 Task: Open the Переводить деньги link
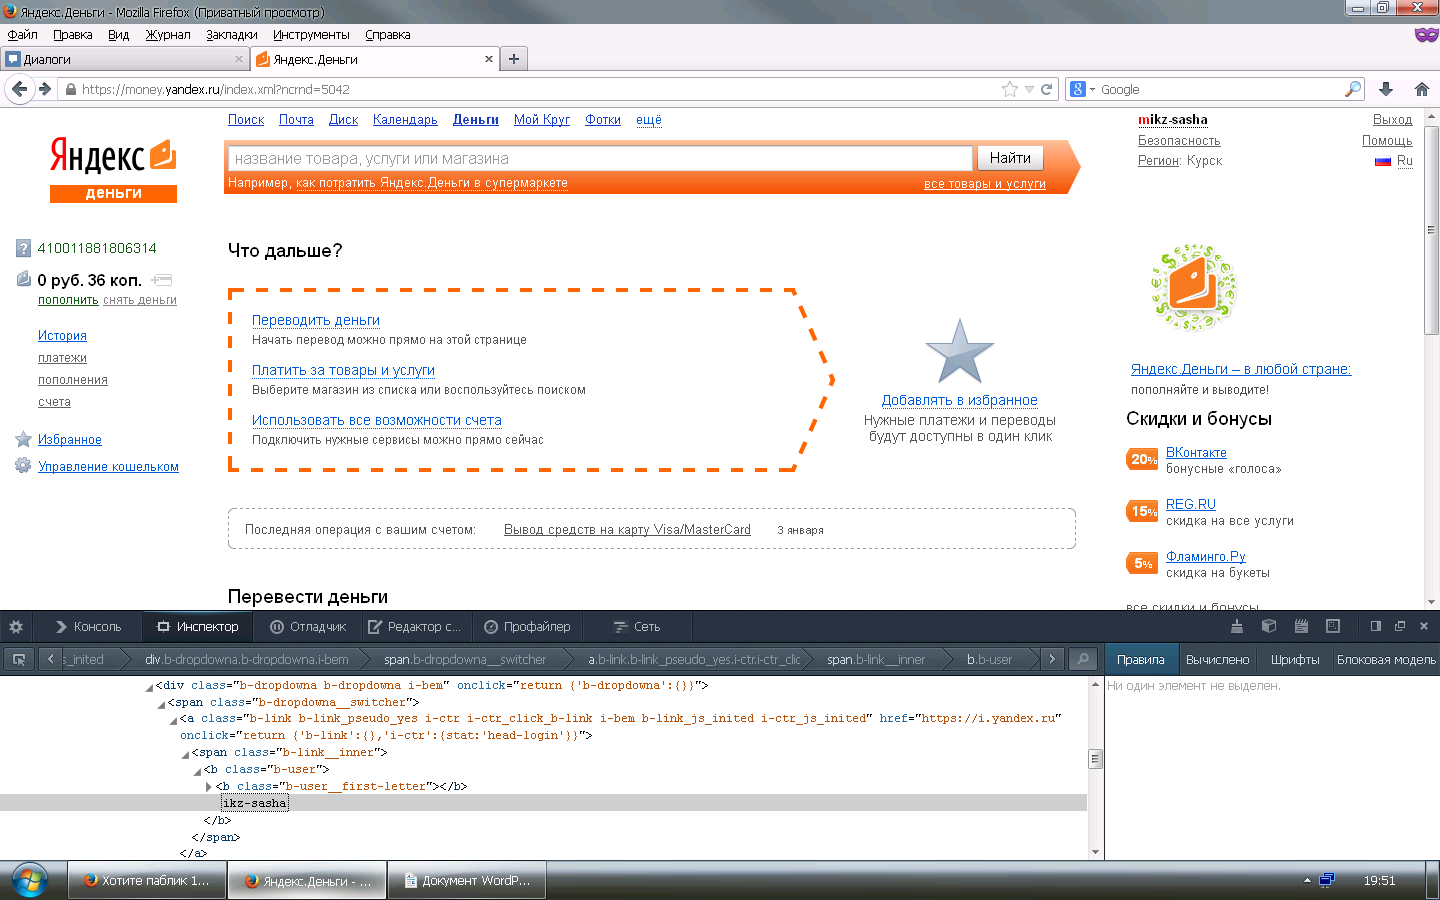316,320
